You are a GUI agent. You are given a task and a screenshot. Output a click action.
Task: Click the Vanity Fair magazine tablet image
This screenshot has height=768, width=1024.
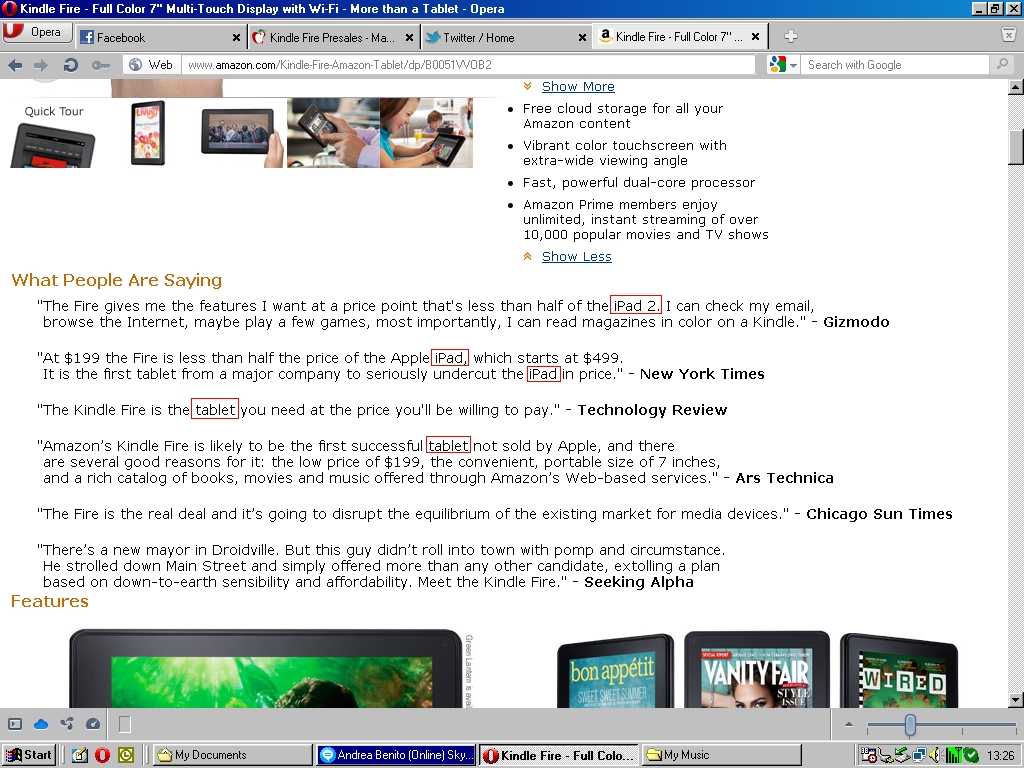tap(756, 669)
